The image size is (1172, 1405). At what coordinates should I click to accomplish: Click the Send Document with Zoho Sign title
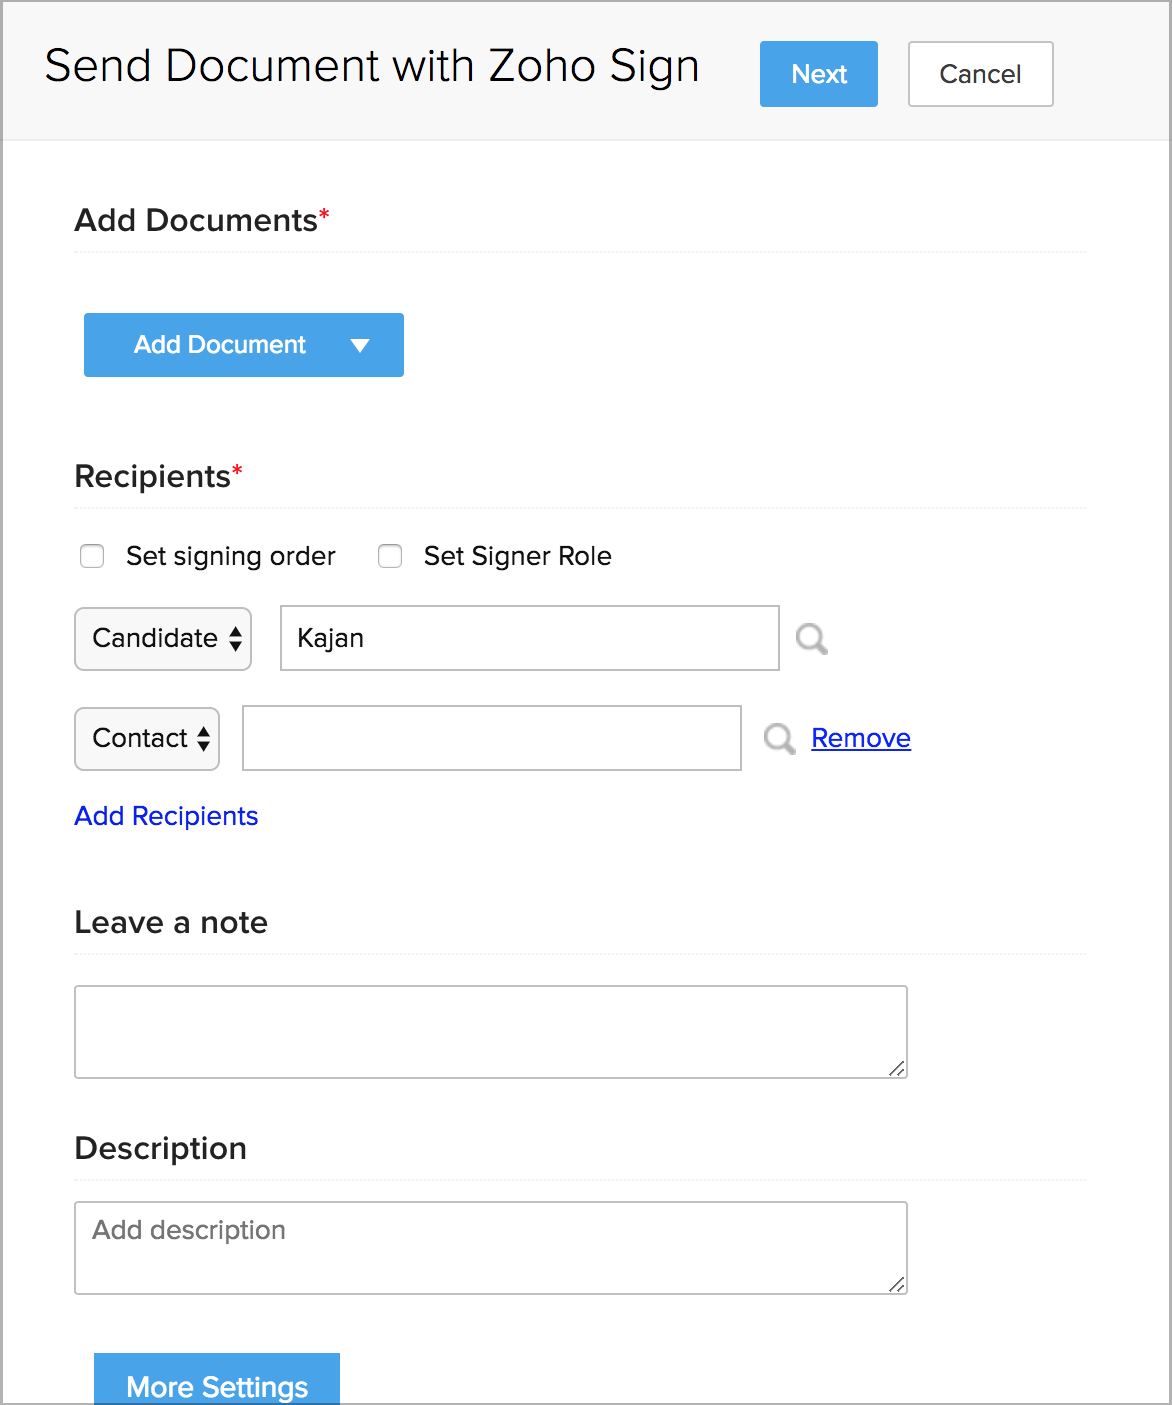(372, 66)
